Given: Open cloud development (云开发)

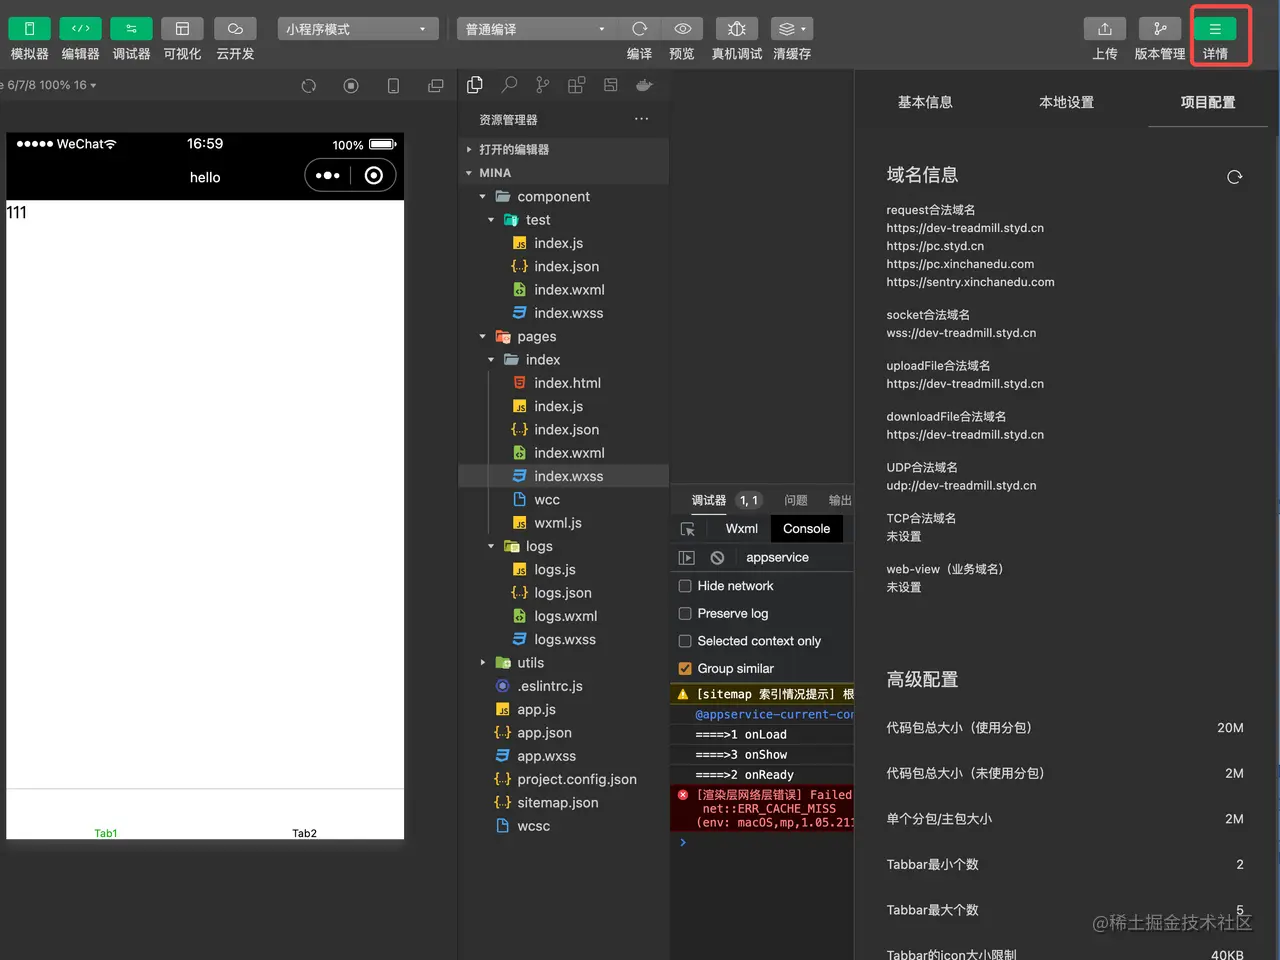Looking at the screenshot, I should coord(235,29).
